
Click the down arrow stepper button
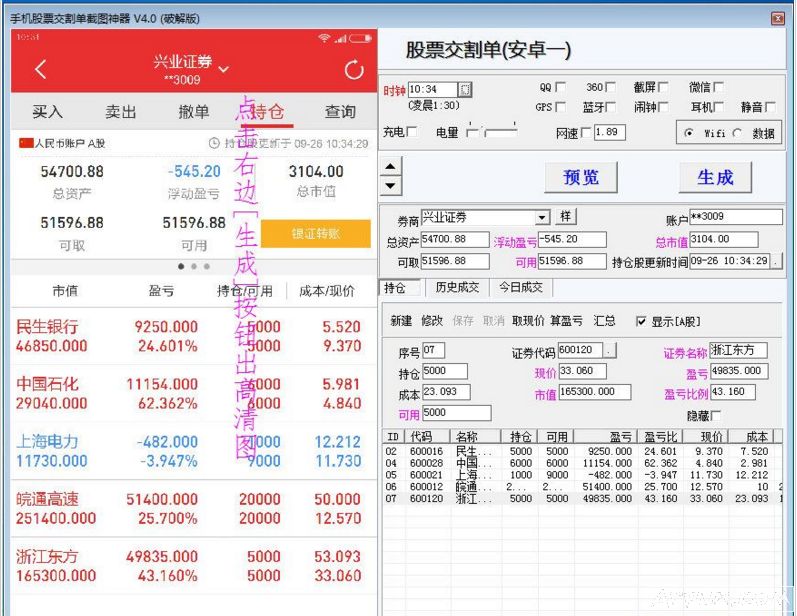[390, 186]
